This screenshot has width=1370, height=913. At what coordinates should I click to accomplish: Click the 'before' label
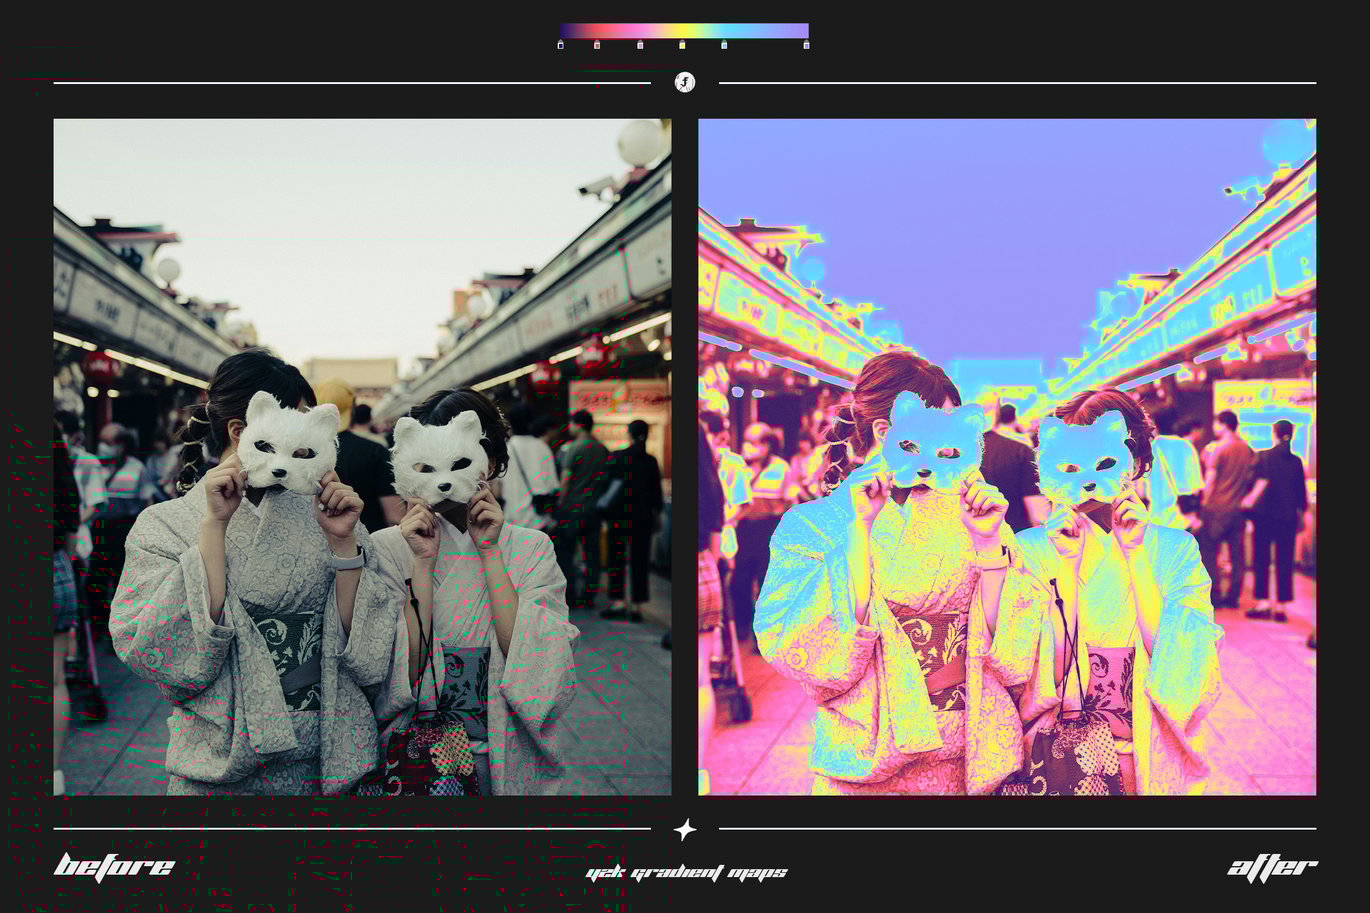tap(115, 866)
